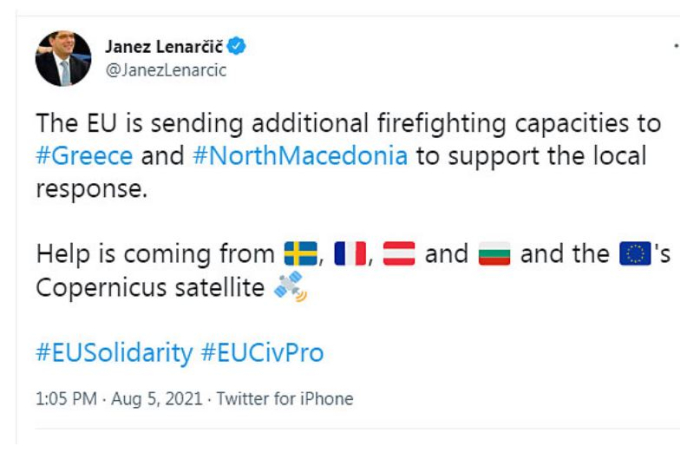Open the tweet's more options menu
Screen dimensions: 700x453
click(678, 45)
